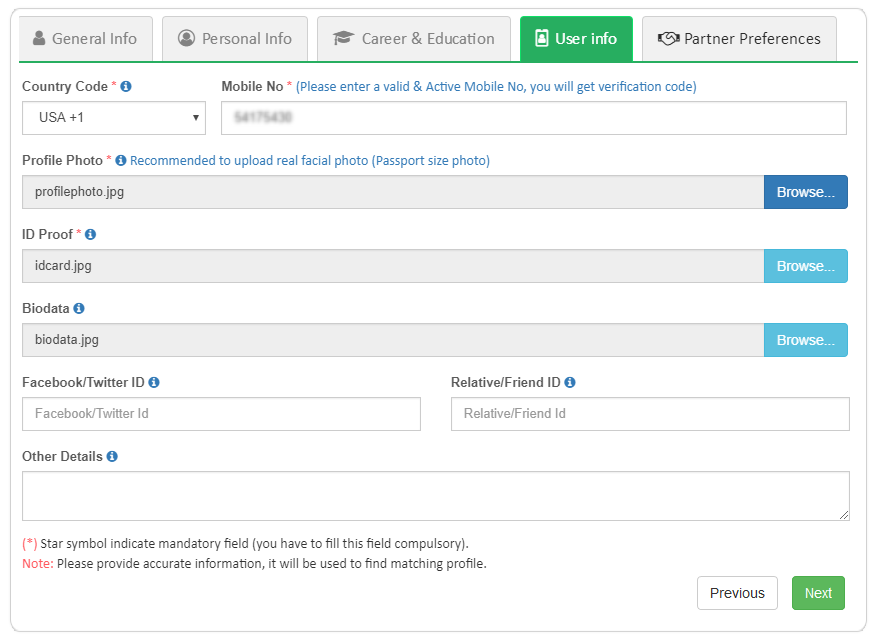Click info icon next to ID Proof
This screenshot has width=876, height=644.
tap(91, 235)
